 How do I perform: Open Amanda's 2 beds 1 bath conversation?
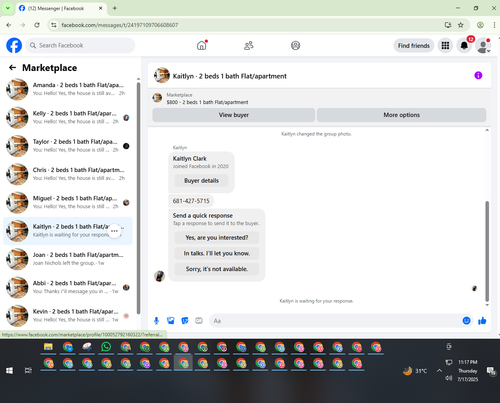[68, 89]
